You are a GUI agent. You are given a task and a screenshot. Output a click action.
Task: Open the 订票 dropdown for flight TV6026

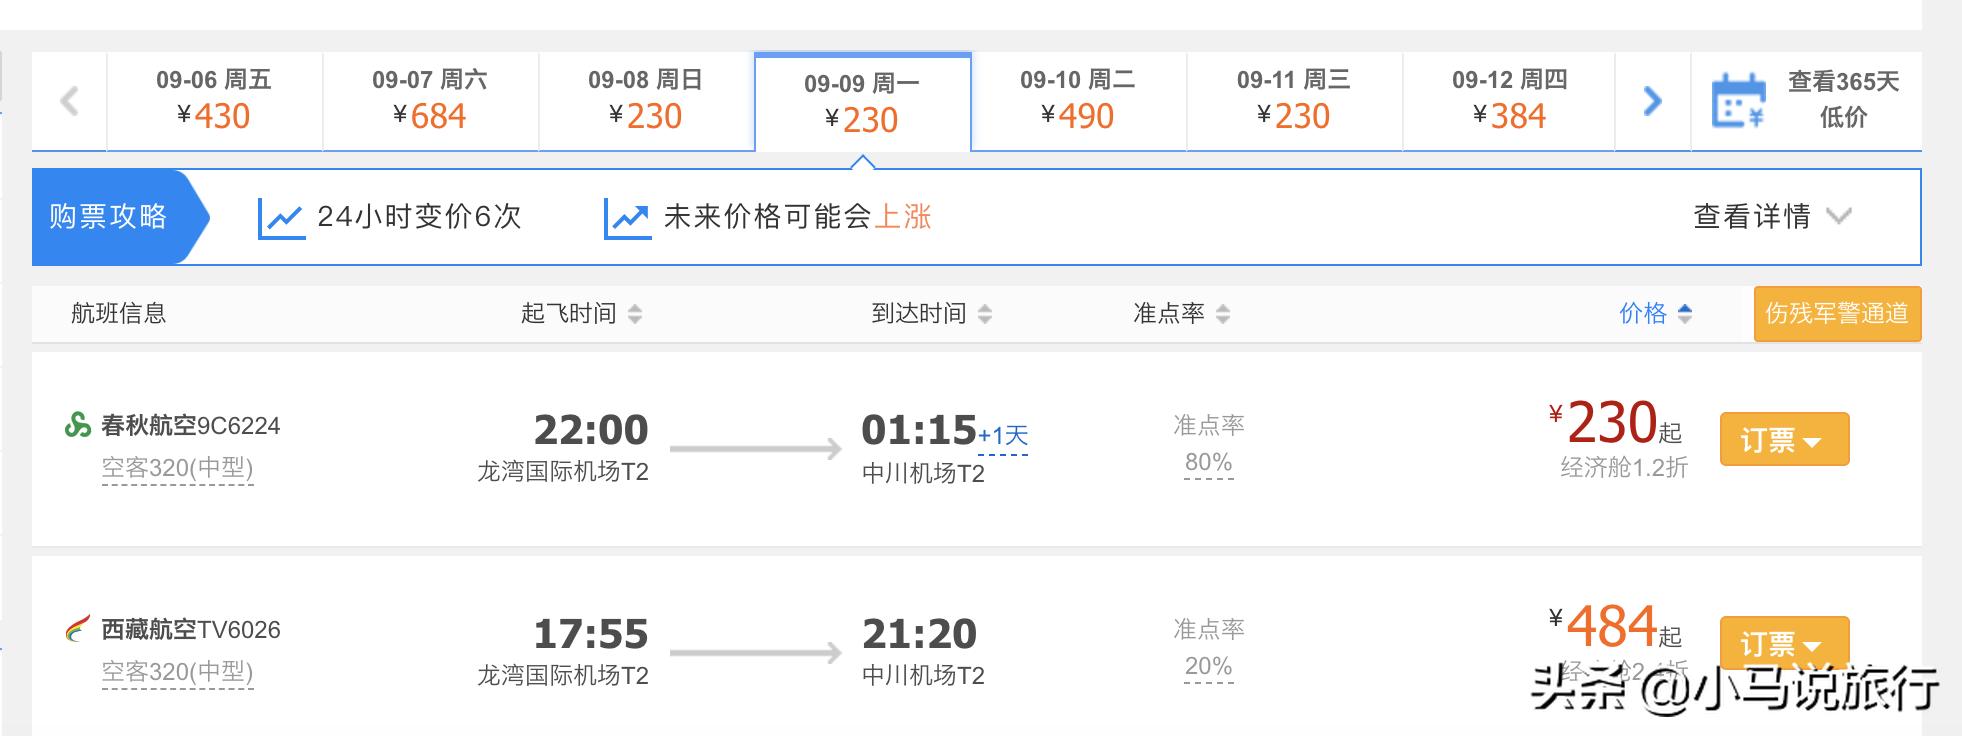1784,641
